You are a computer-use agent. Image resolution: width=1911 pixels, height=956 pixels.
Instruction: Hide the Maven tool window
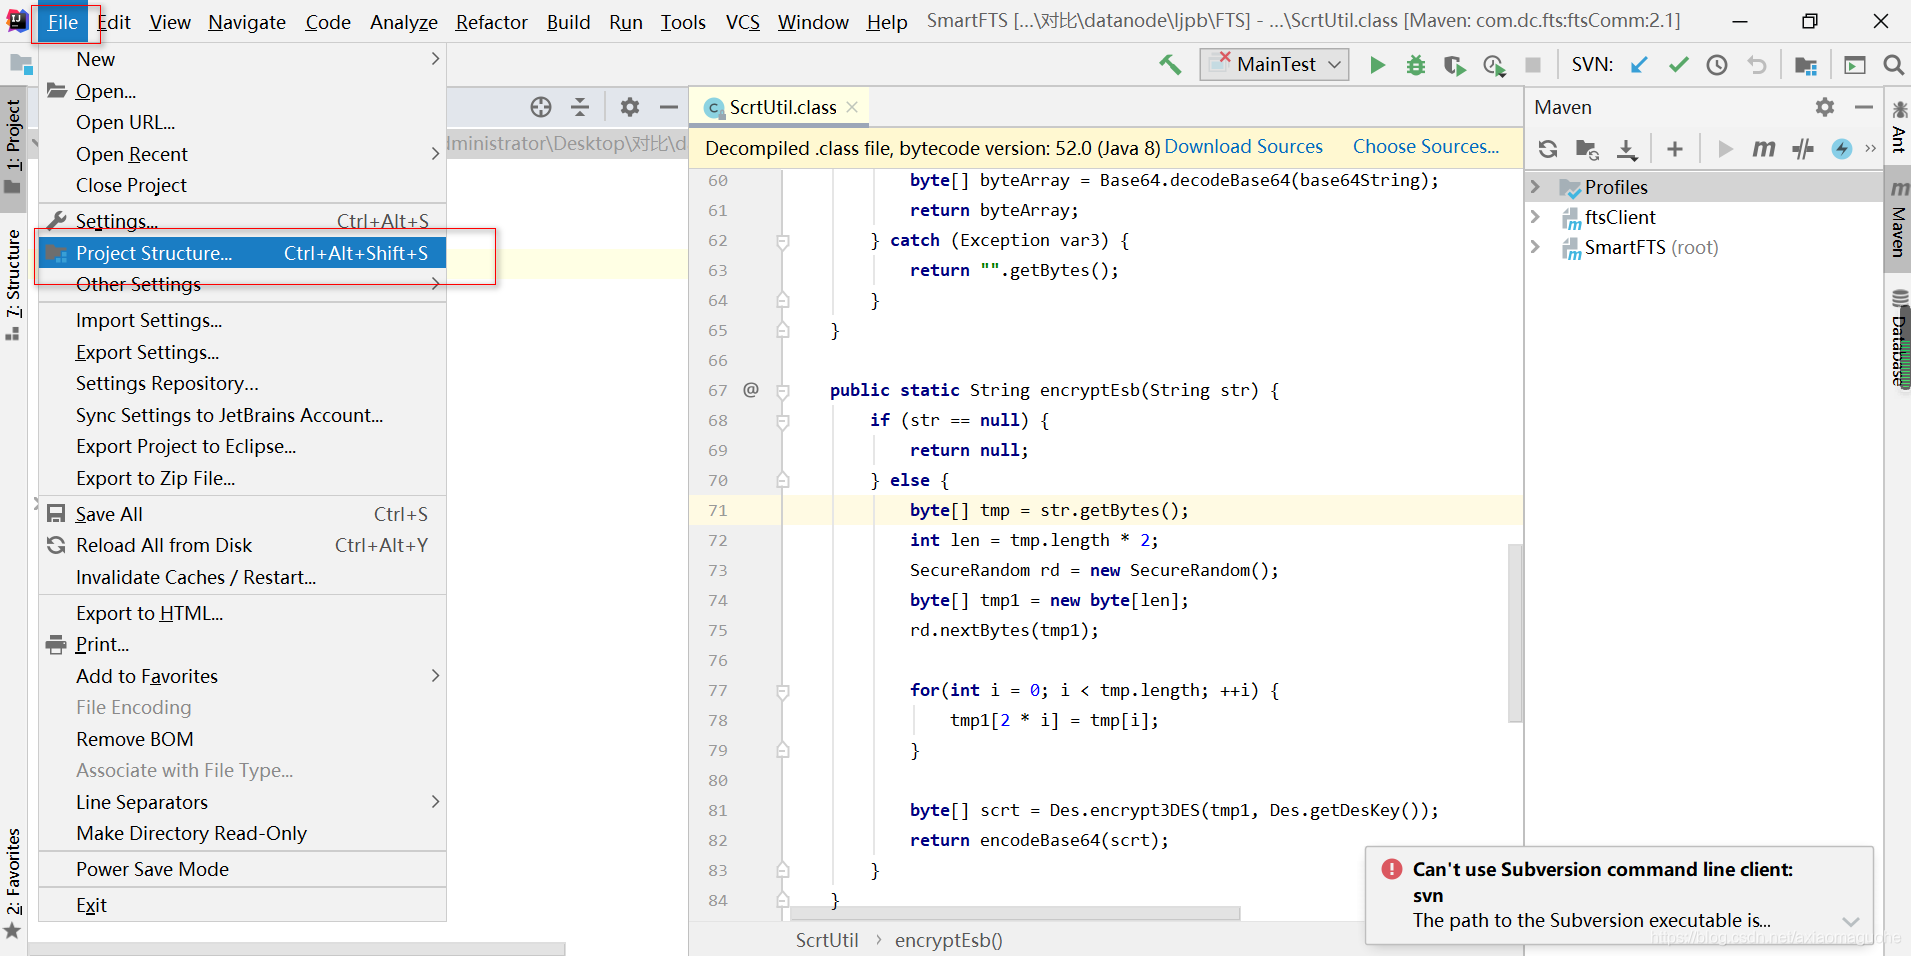(x=1864, y=107)
